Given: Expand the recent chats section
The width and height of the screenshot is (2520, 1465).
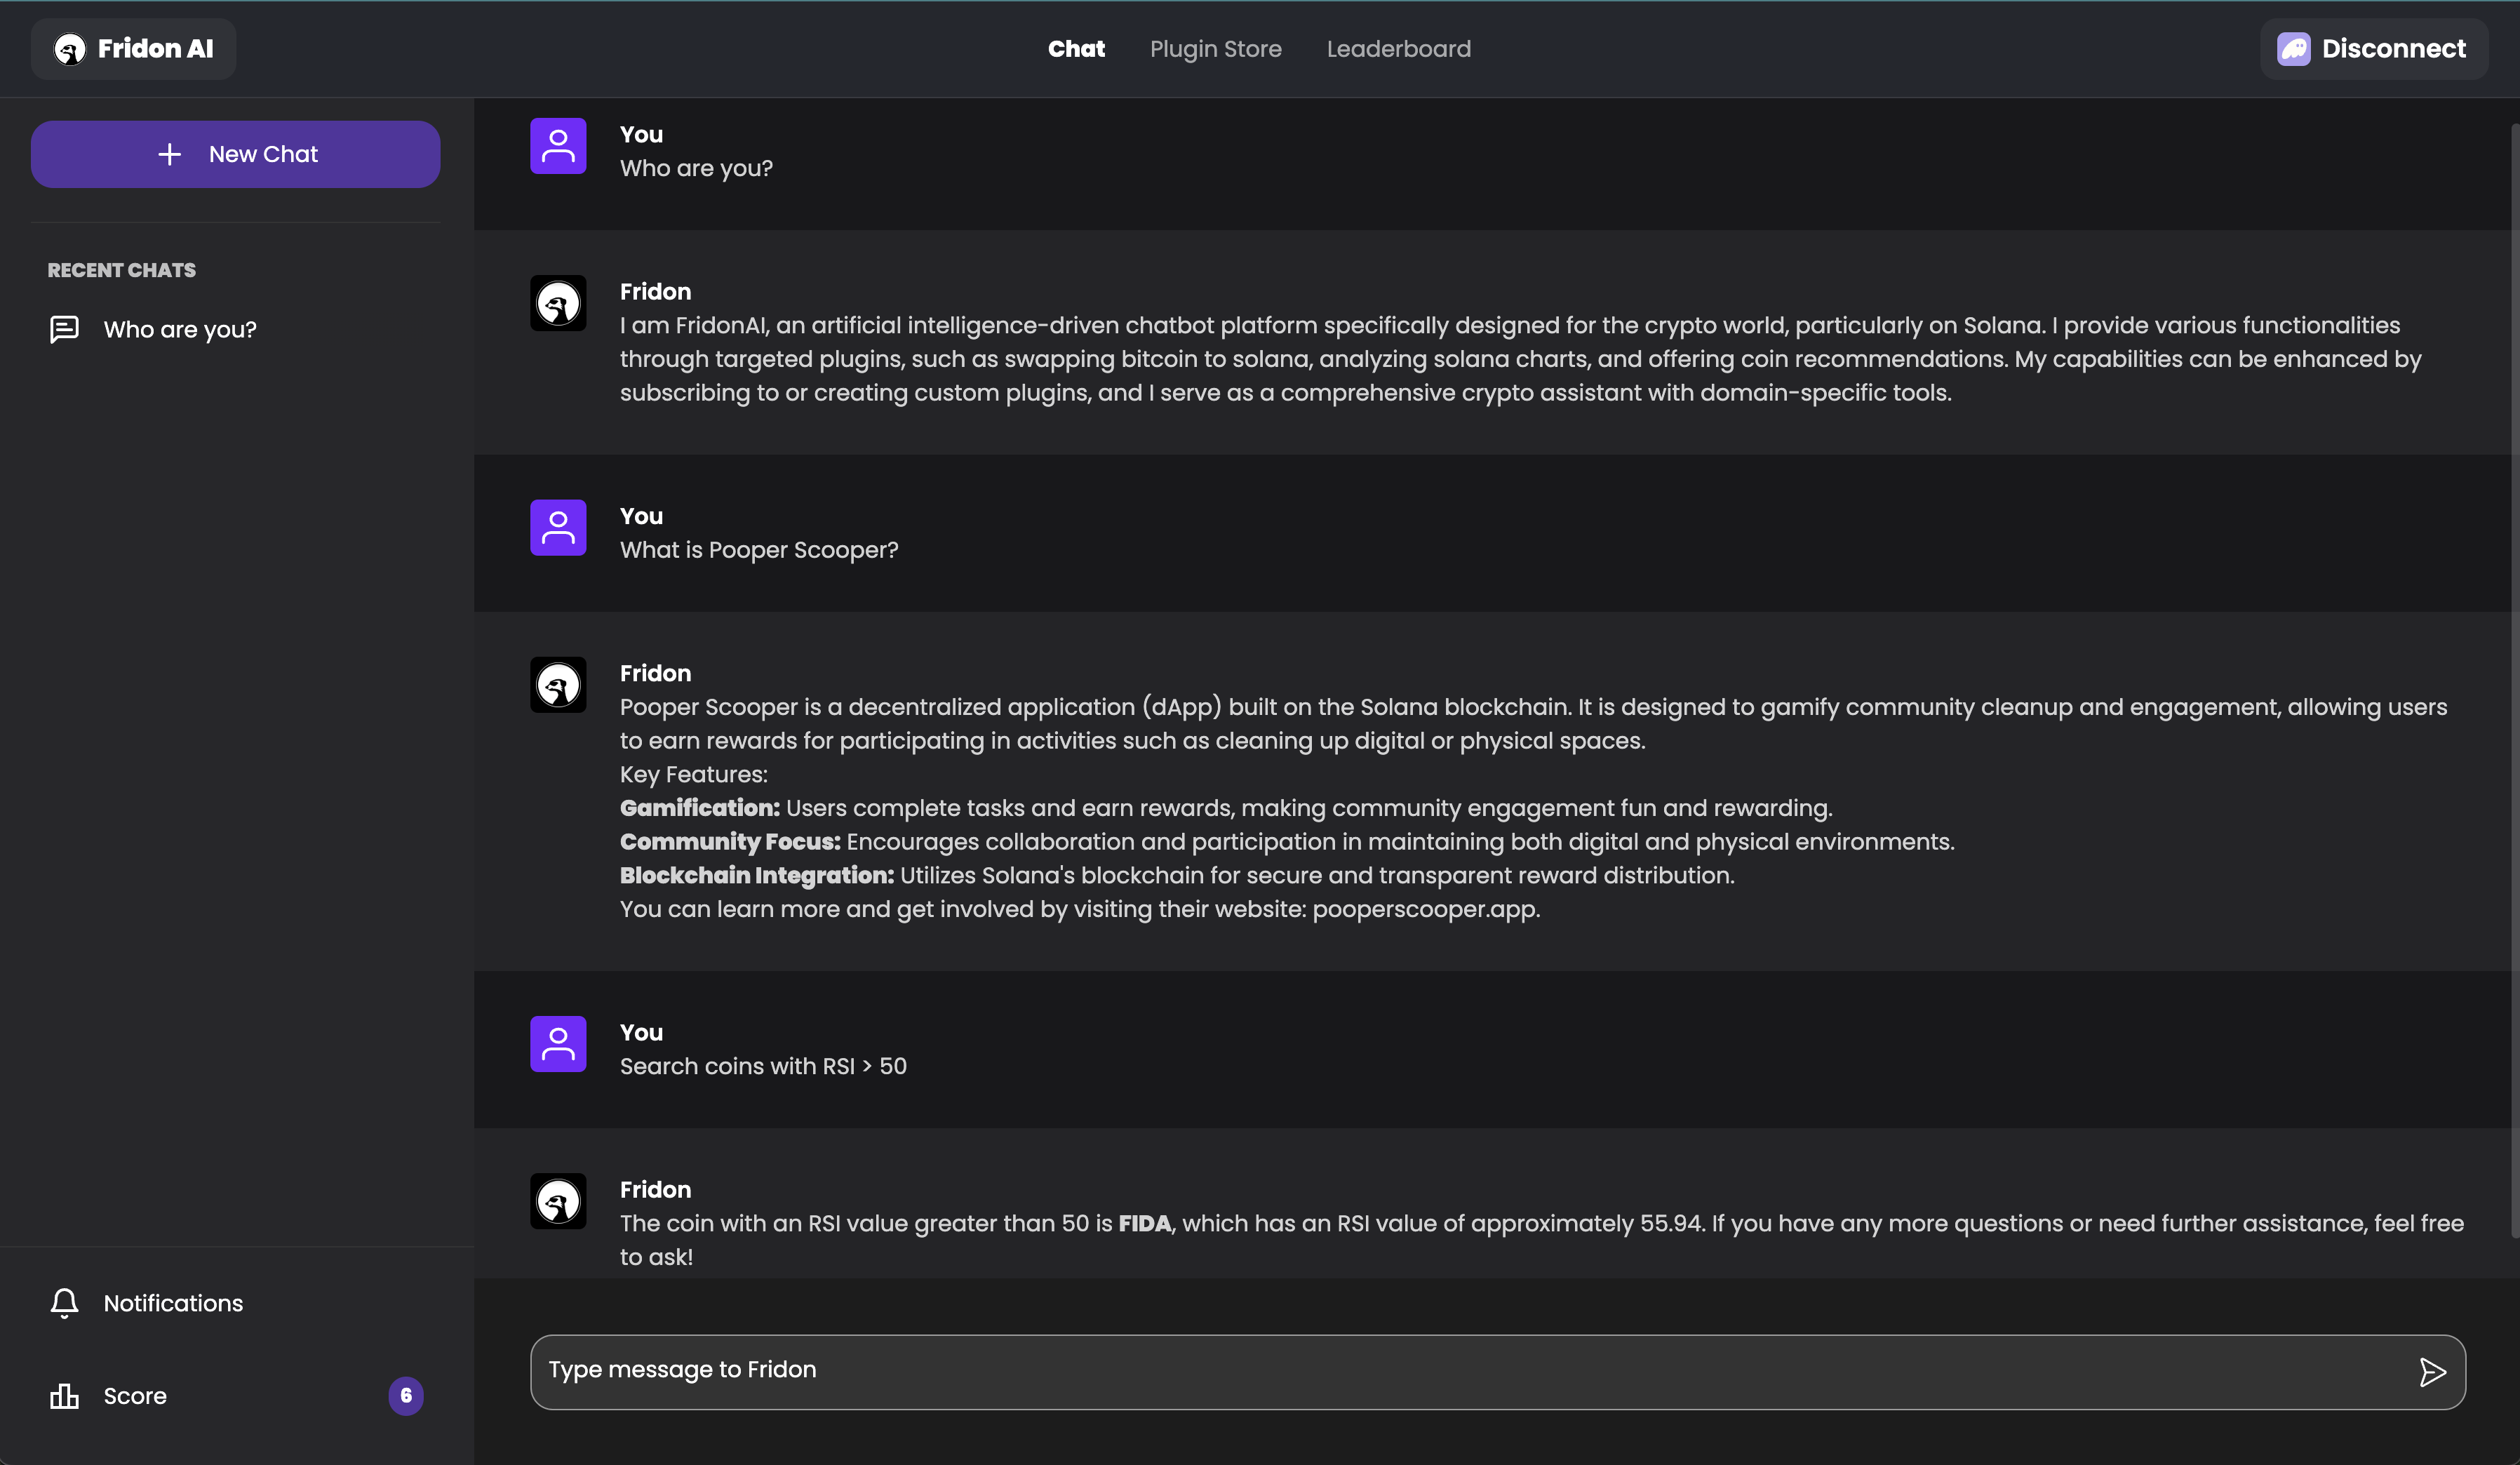Looking at the screenshot, I should point(121,270).
